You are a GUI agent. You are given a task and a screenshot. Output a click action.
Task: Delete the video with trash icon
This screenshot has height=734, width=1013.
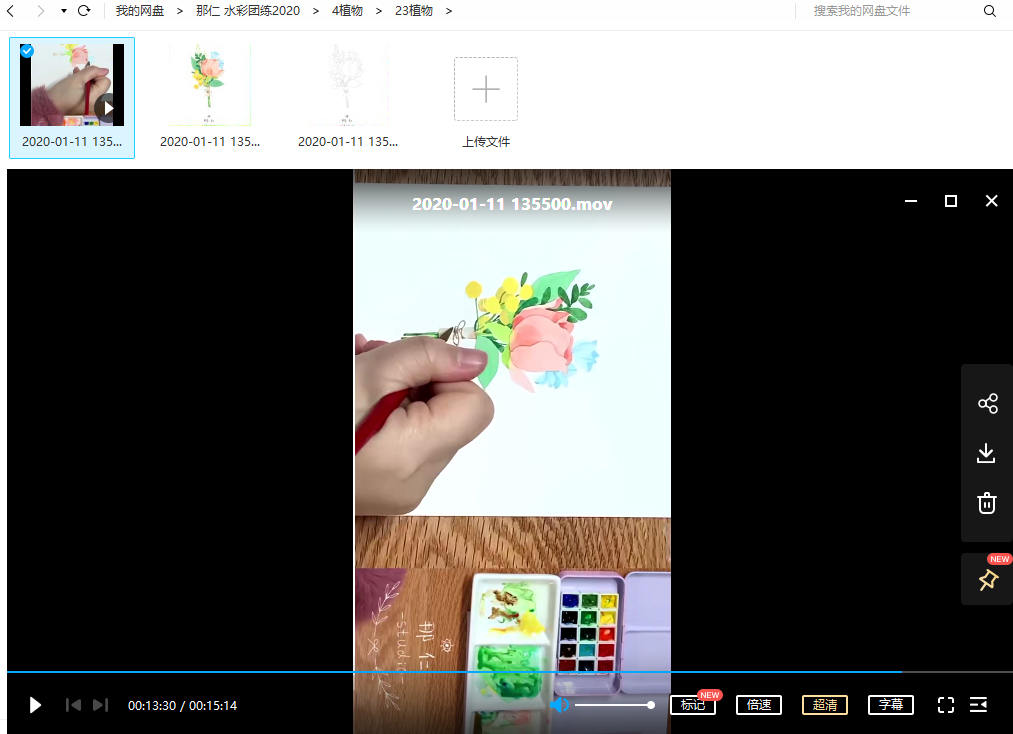click(x=987, y=503)
